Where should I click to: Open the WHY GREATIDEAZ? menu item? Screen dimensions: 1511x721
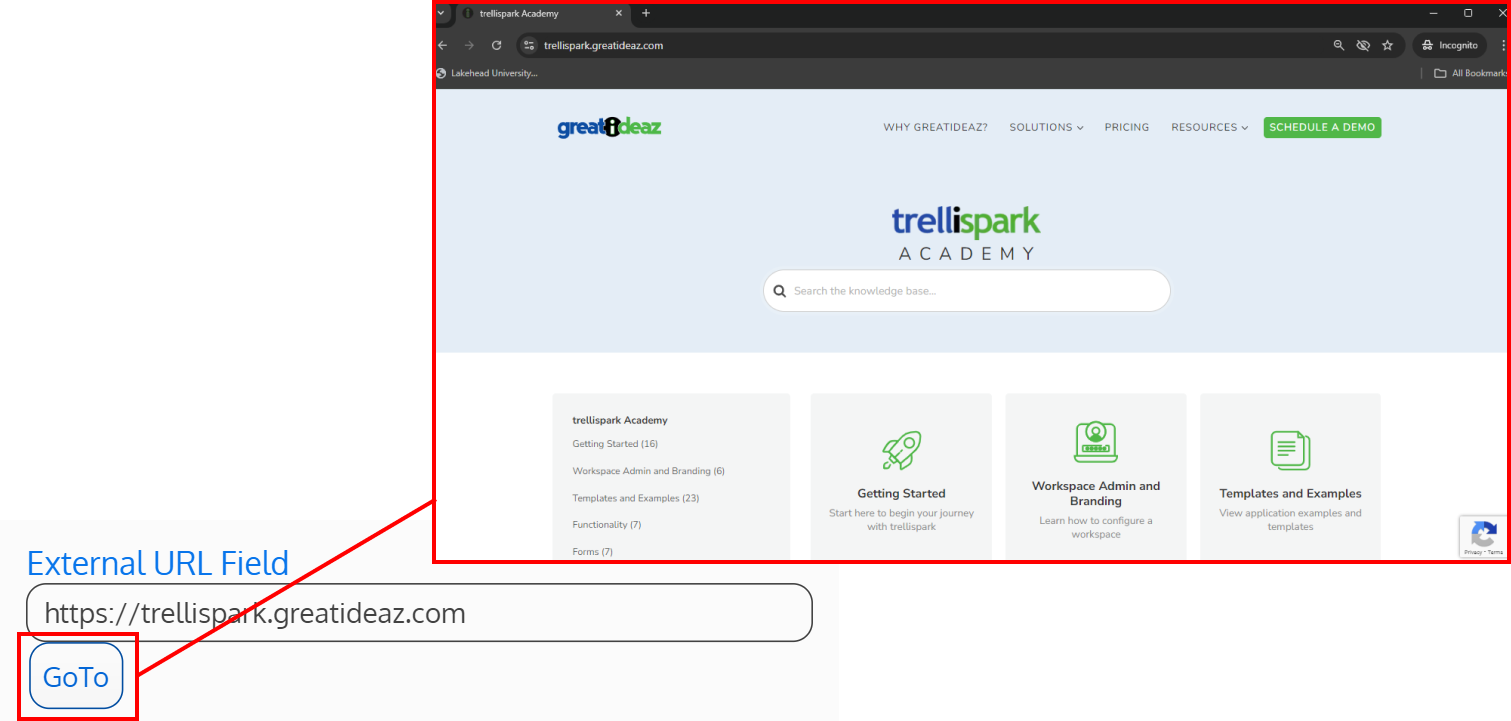coord(935,127)
